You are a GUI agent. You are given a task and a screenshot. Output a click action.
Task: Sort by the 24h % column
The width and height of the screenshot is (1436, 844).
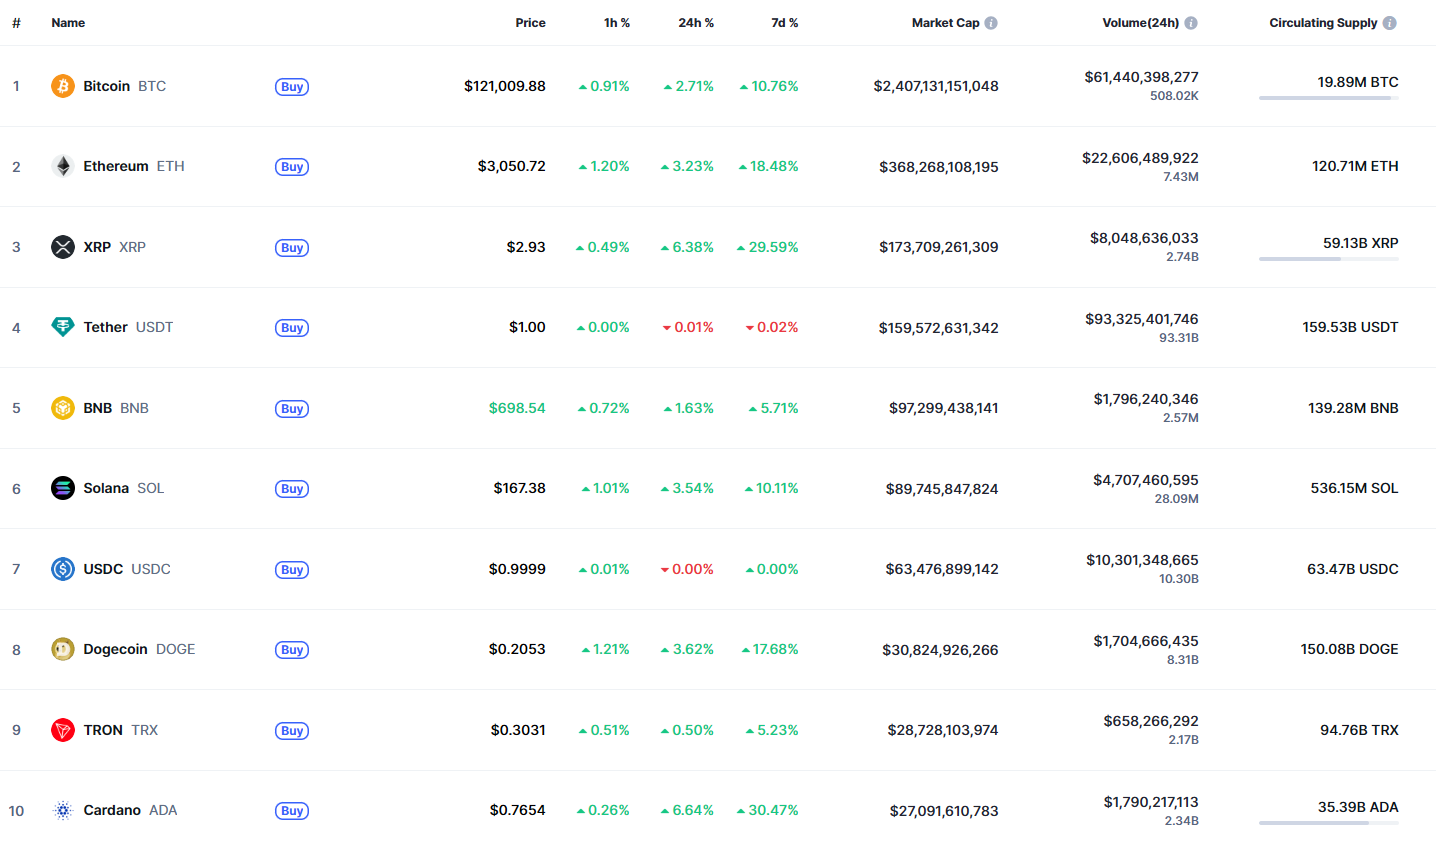coord(696,23)
